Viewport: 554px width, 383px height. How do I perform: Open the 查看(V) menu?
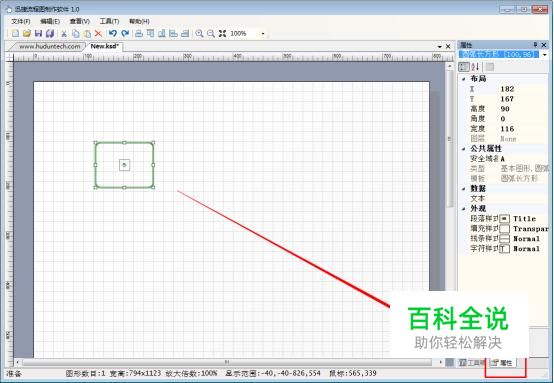click(79, 21)
